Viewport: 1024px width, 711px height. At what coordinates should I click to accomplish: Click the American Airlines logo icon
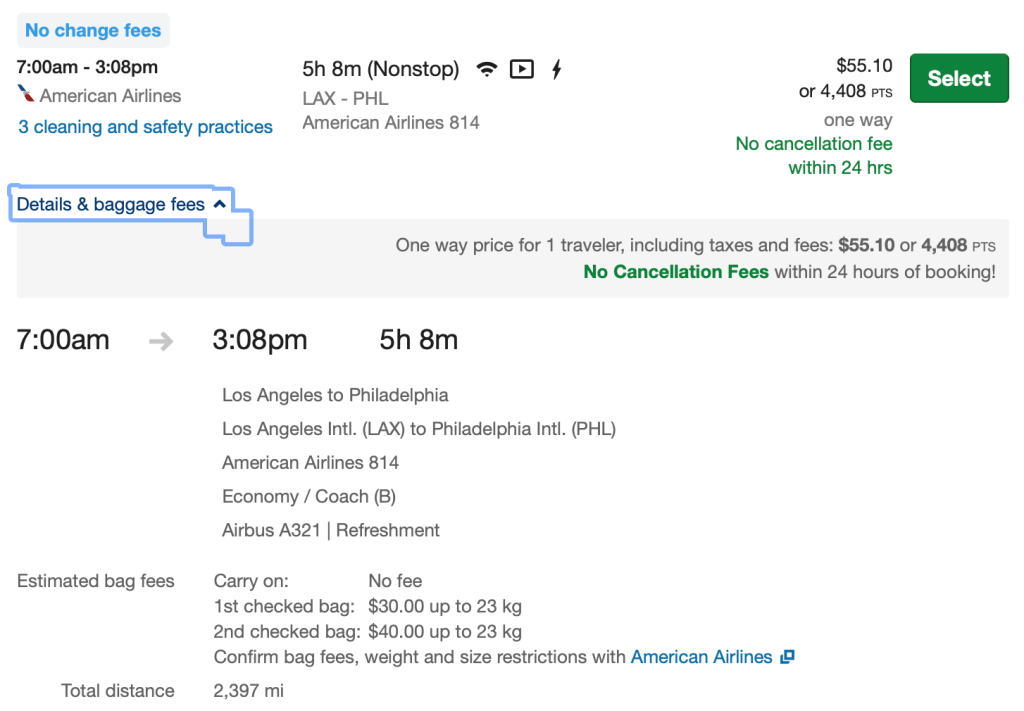pos(27,96)
